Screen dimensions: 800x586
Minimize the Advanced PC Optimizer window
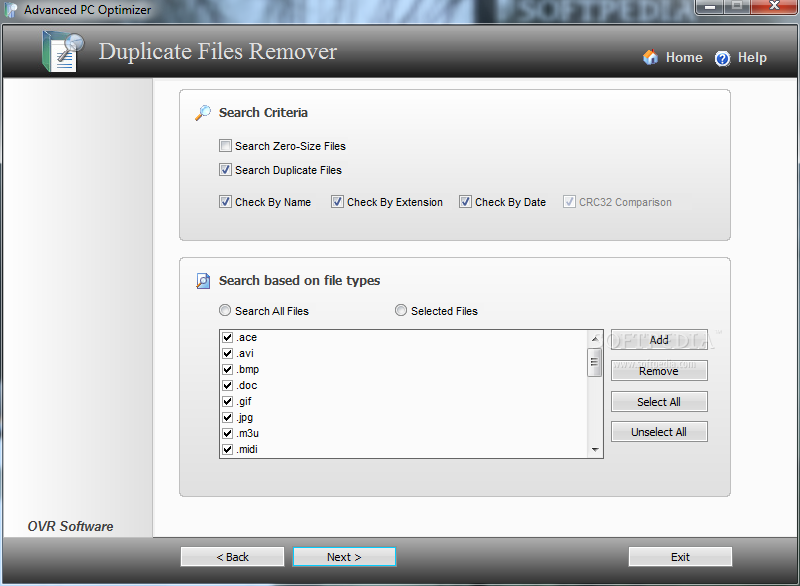click(x=710, y=7)
